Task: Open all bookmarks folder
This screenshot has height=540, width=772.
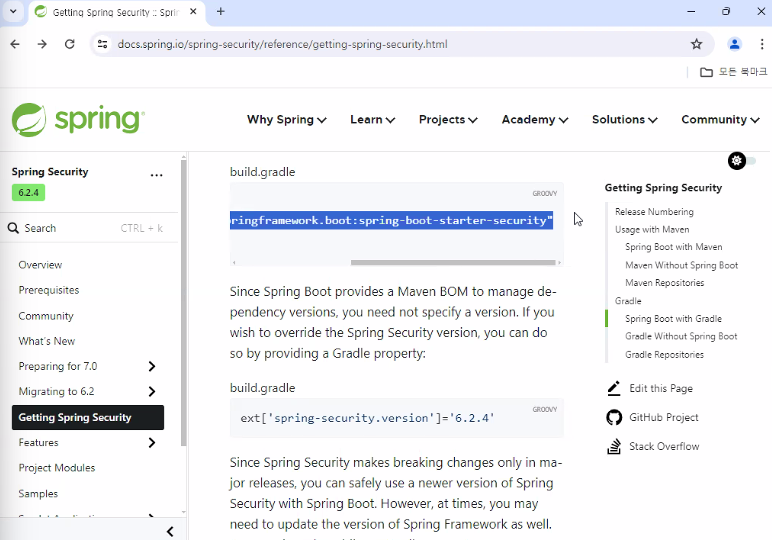Action: pyautogui.click(x=734, y=72)
